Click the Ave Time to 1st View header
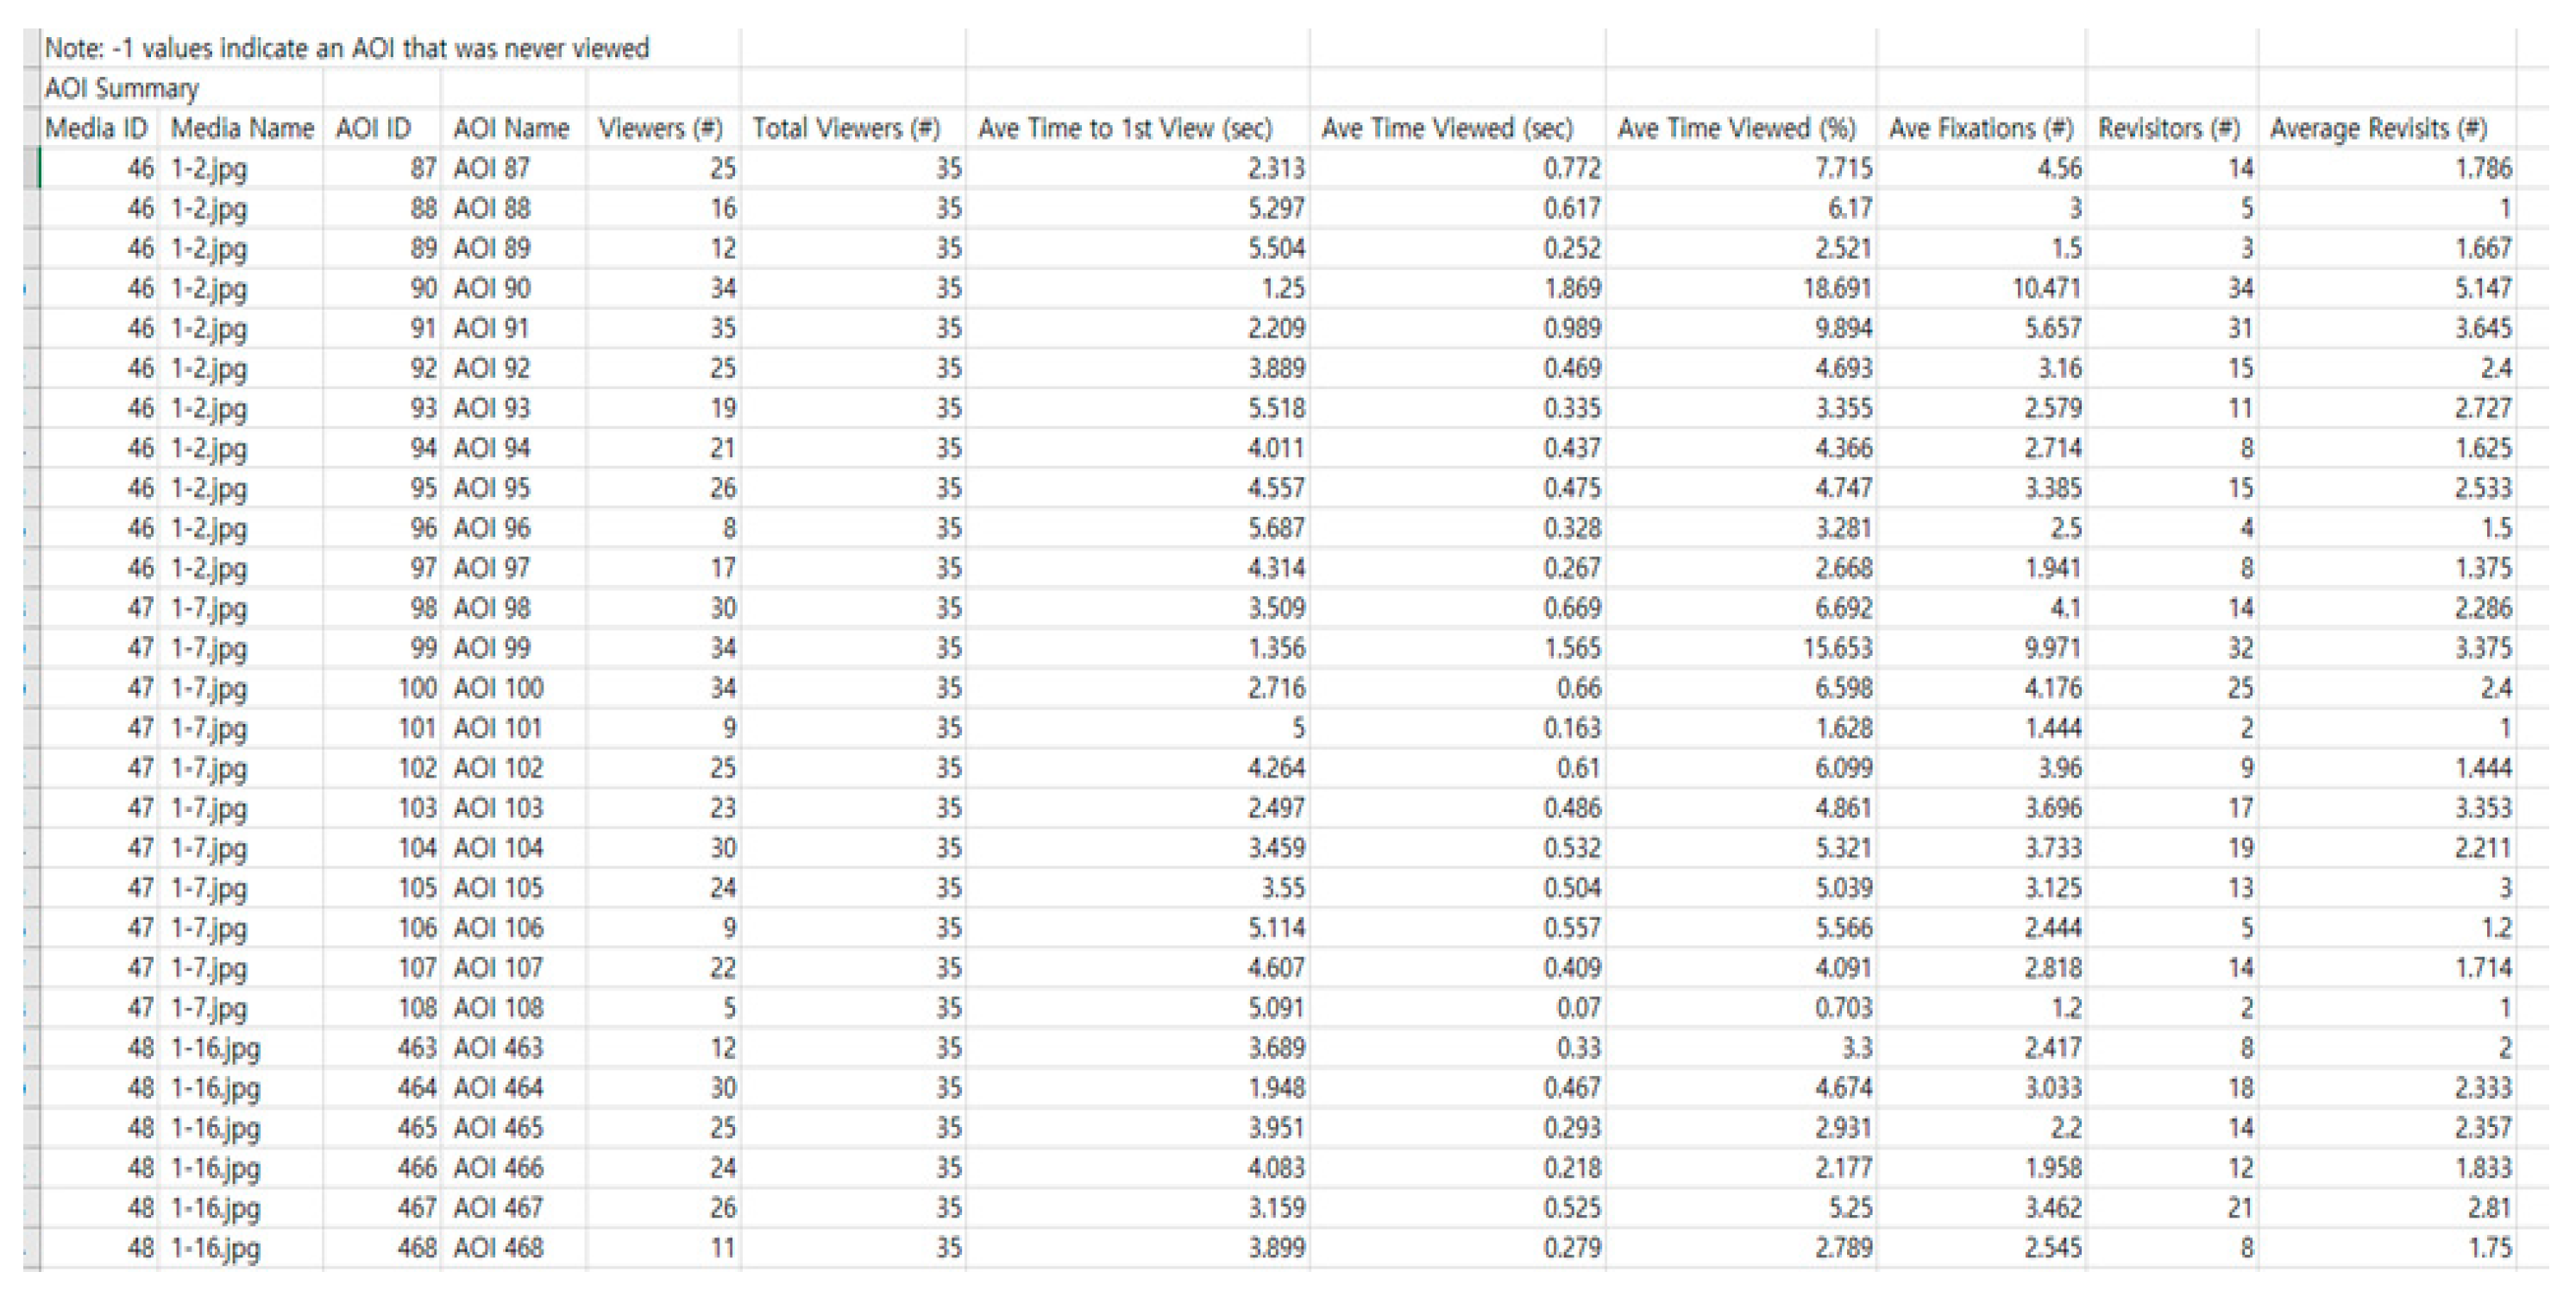 point(1125,128)
